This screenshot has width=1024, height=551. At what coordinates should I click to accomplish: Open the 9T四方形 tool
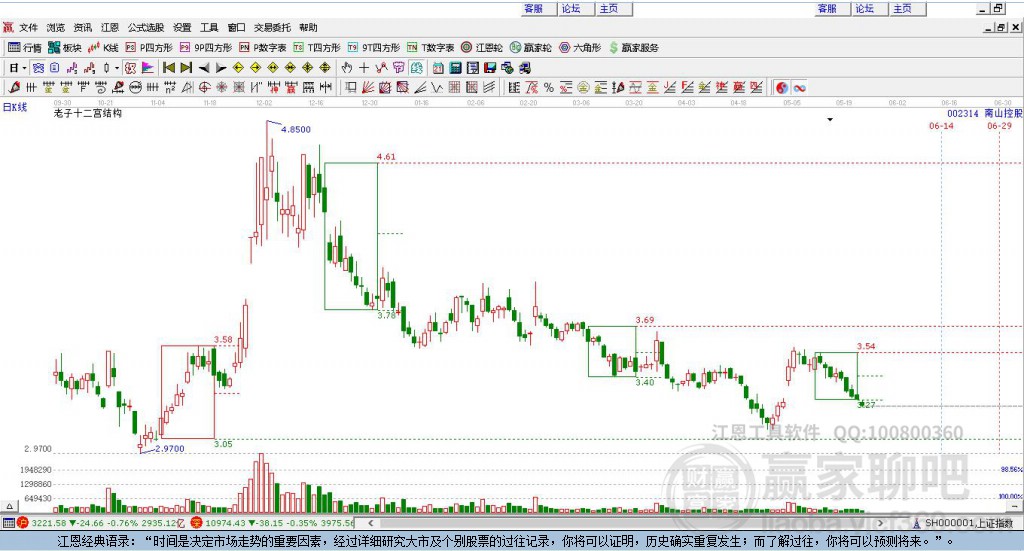[x=374, y=48]
